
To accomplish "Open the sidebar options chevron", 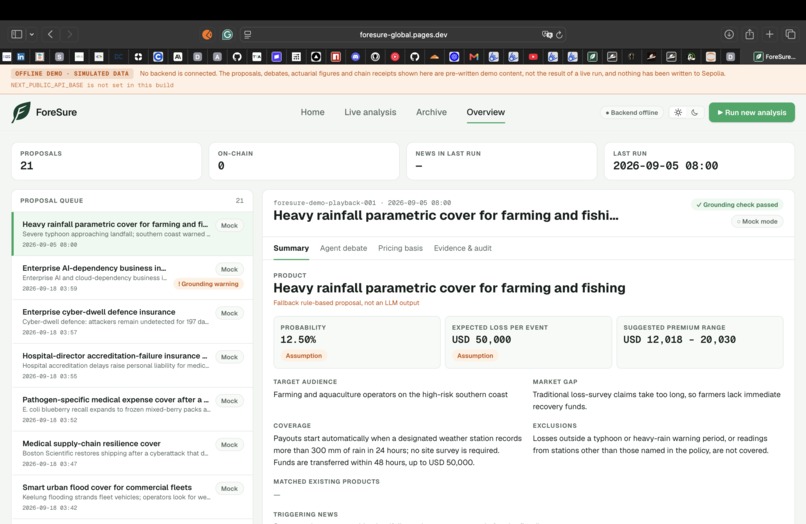I will coord(32,34).
